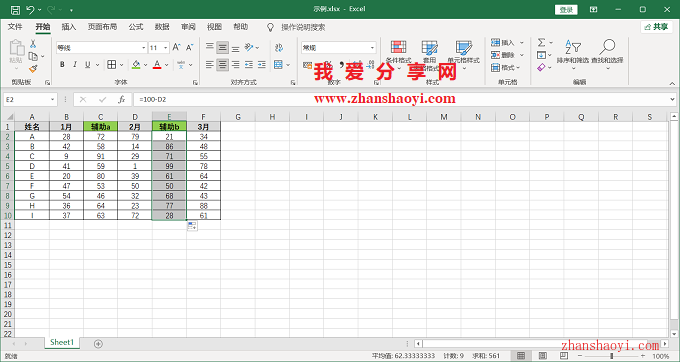680x362 pixels.
Task: Apply the fill color bucket
Action: point(136,65)
